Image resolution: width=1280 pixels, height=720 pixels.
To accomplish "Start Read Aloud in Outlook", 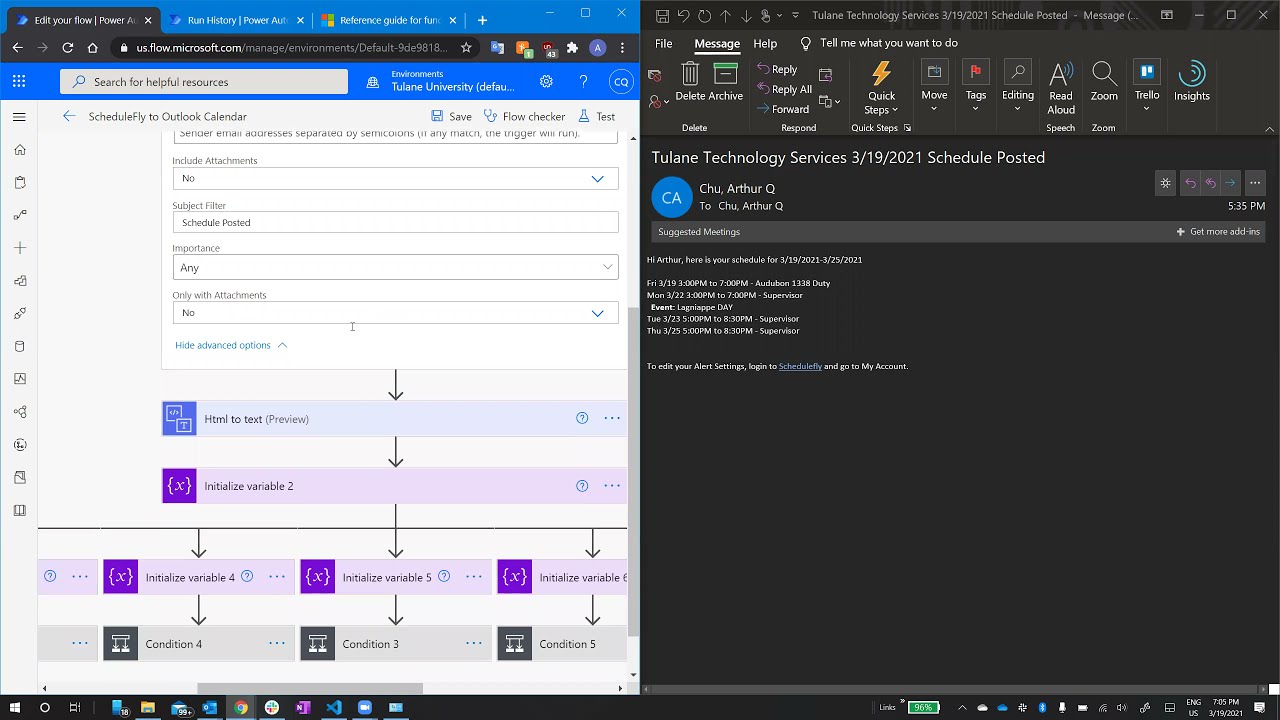I will point(1061,89).
